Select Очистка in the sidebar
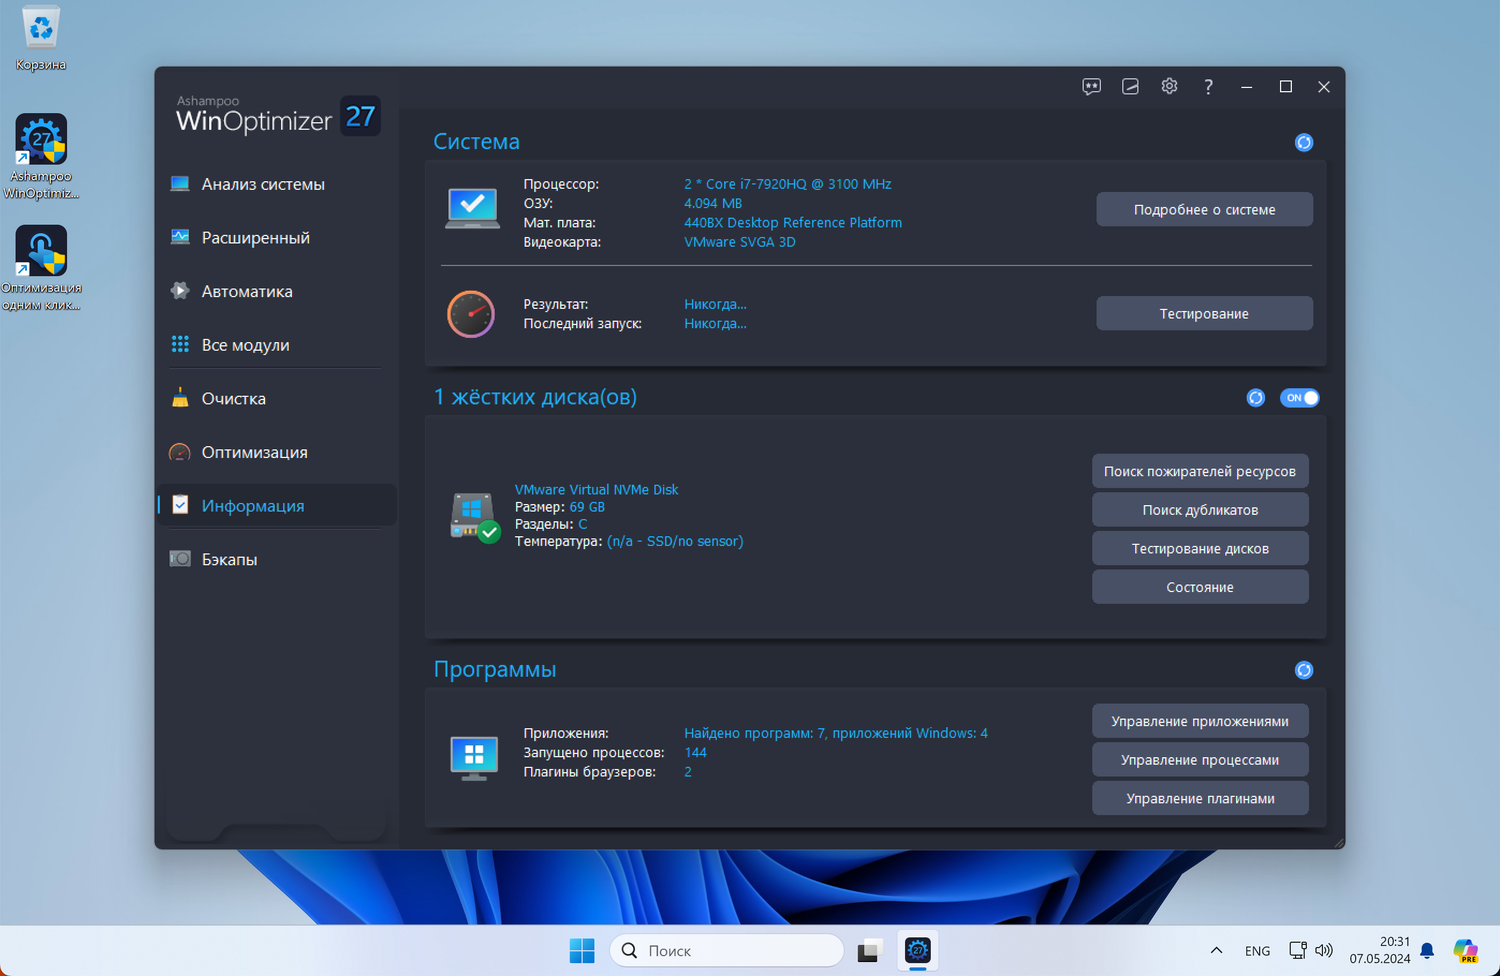This screenshot has width=1500, height=976. [277, 399]
